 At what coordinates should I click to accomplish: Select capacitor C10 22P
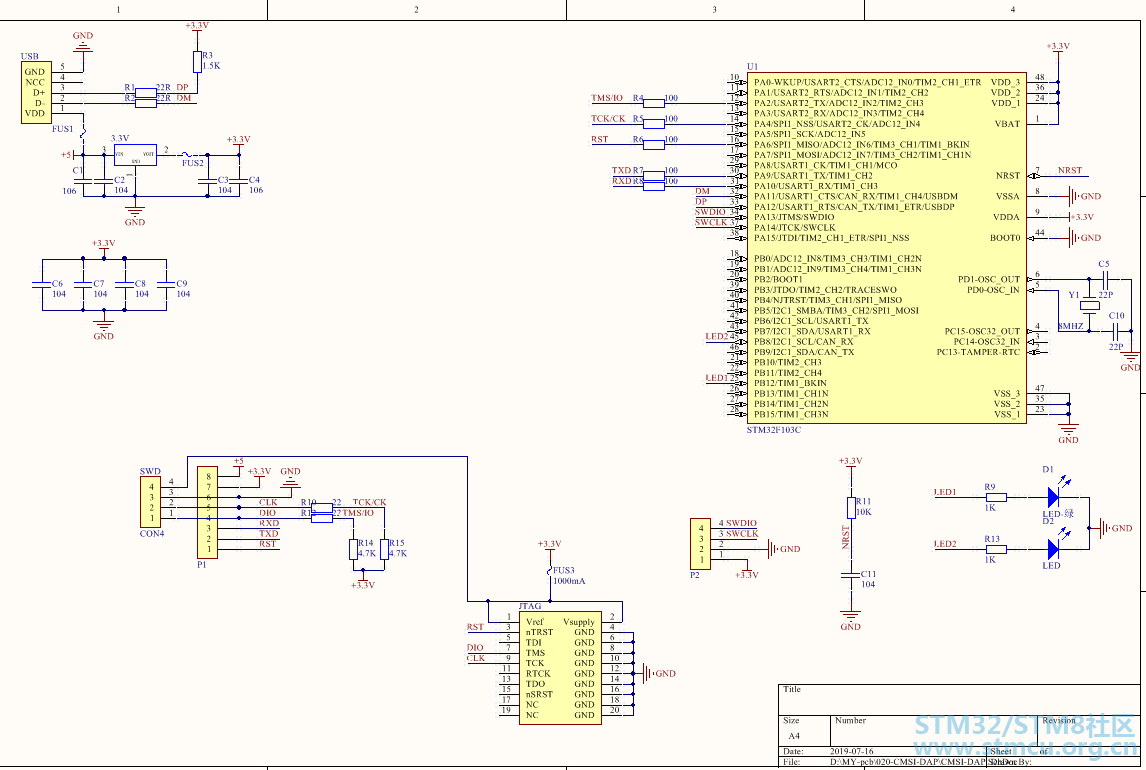coord(1115,331)
